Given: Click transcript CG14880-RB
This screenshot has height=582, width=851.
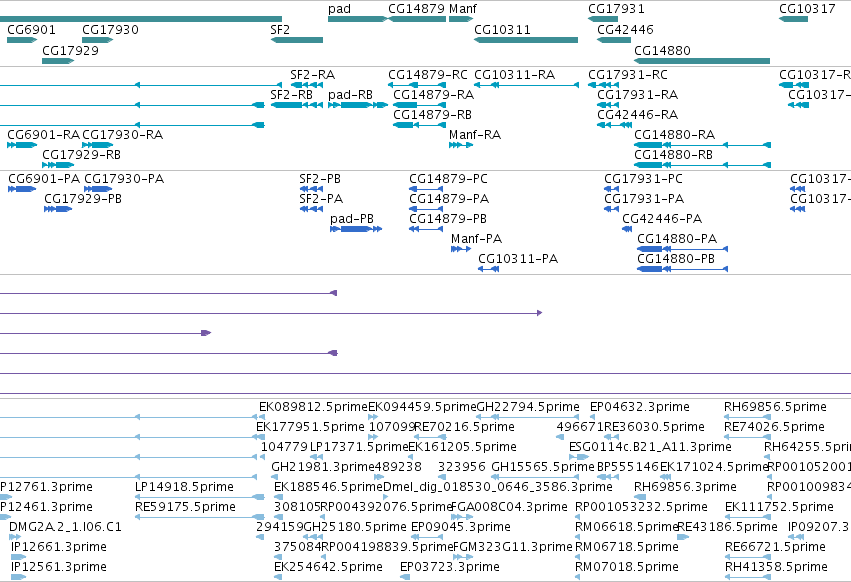Looking at the screenshot, I should [702, 165].
